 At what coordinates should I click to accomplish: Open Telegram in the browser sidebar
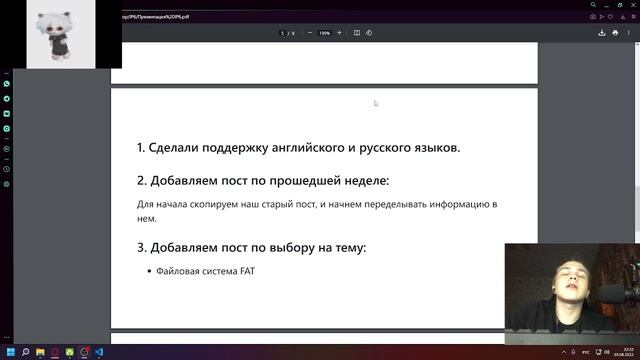coord(7,99)
